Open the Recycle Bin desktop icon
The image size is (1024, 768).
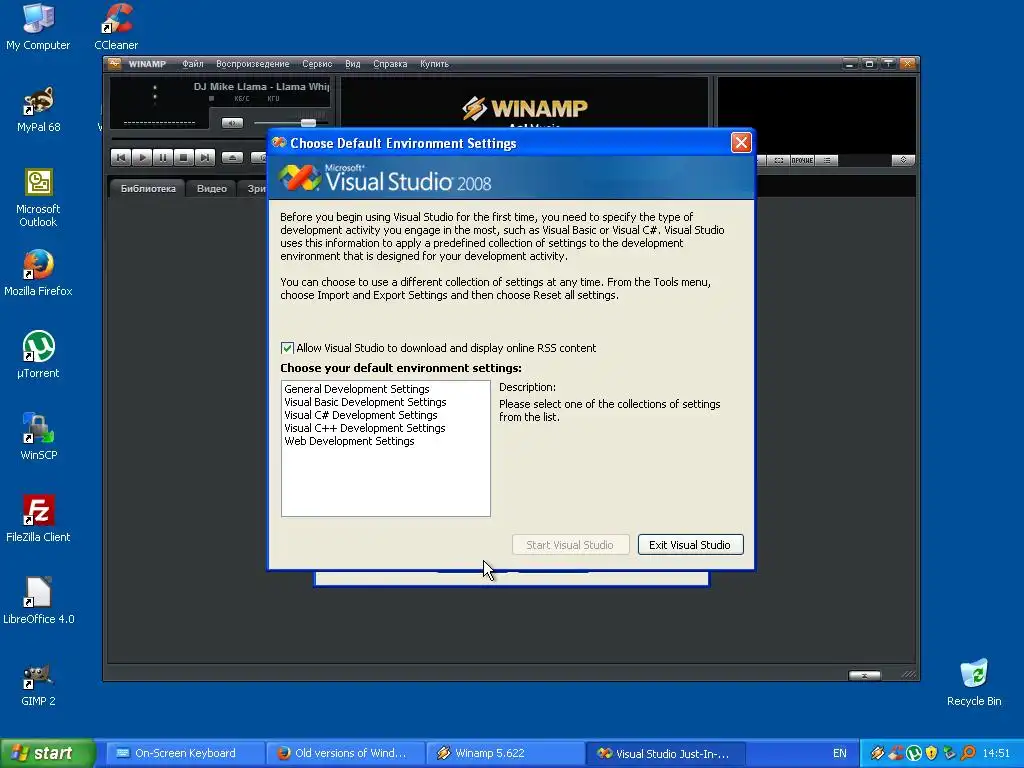pos(974,682)
